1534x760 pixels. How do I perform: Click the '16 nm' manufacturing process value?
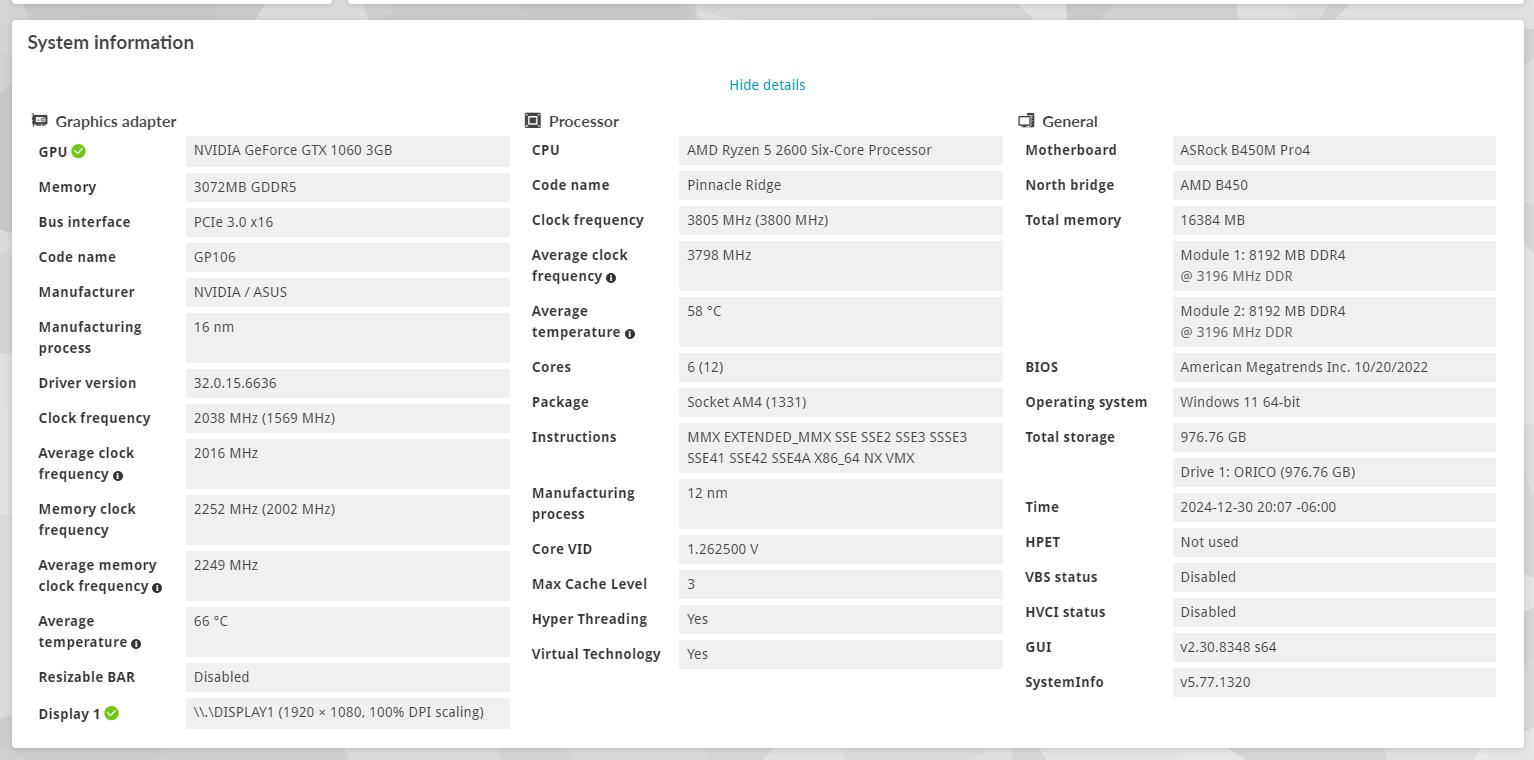[348, 338]
